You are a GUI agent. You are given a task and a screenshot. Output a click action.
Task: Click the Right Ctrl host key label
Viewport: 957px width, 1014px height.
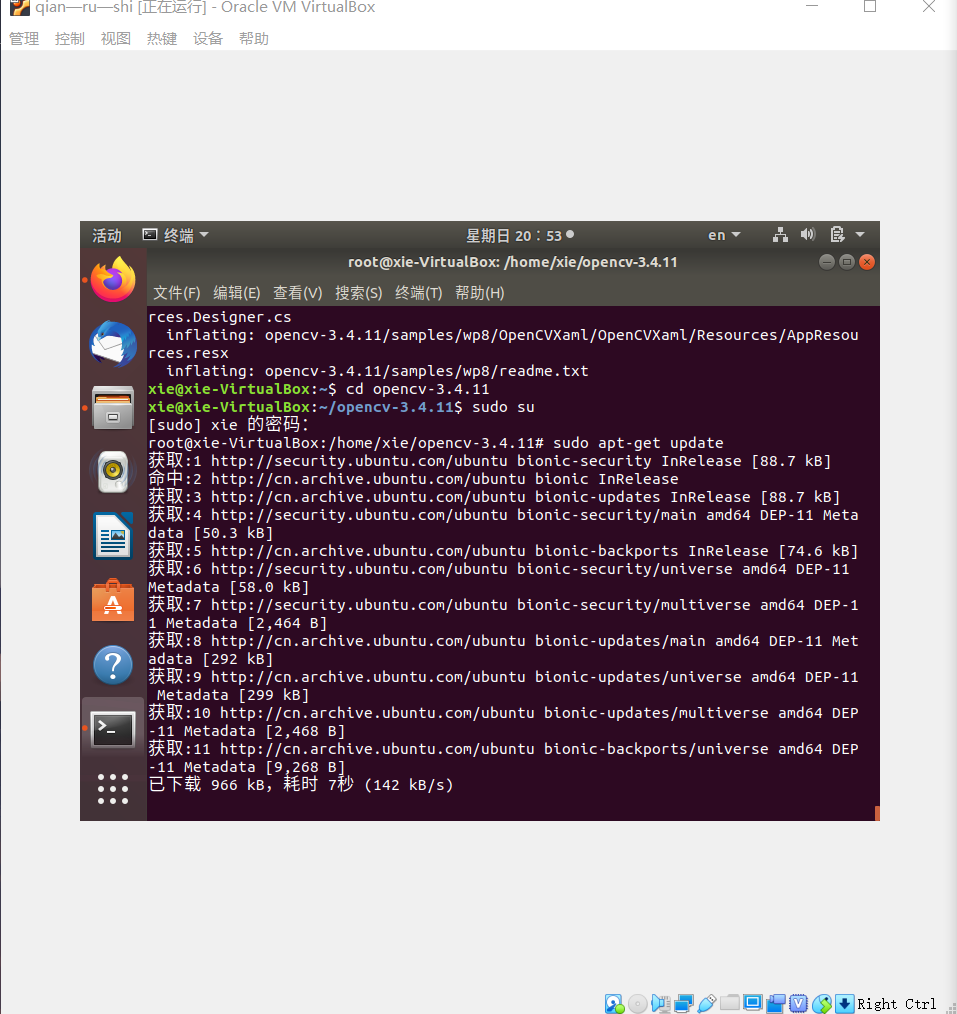click(x=896, y=1004)
